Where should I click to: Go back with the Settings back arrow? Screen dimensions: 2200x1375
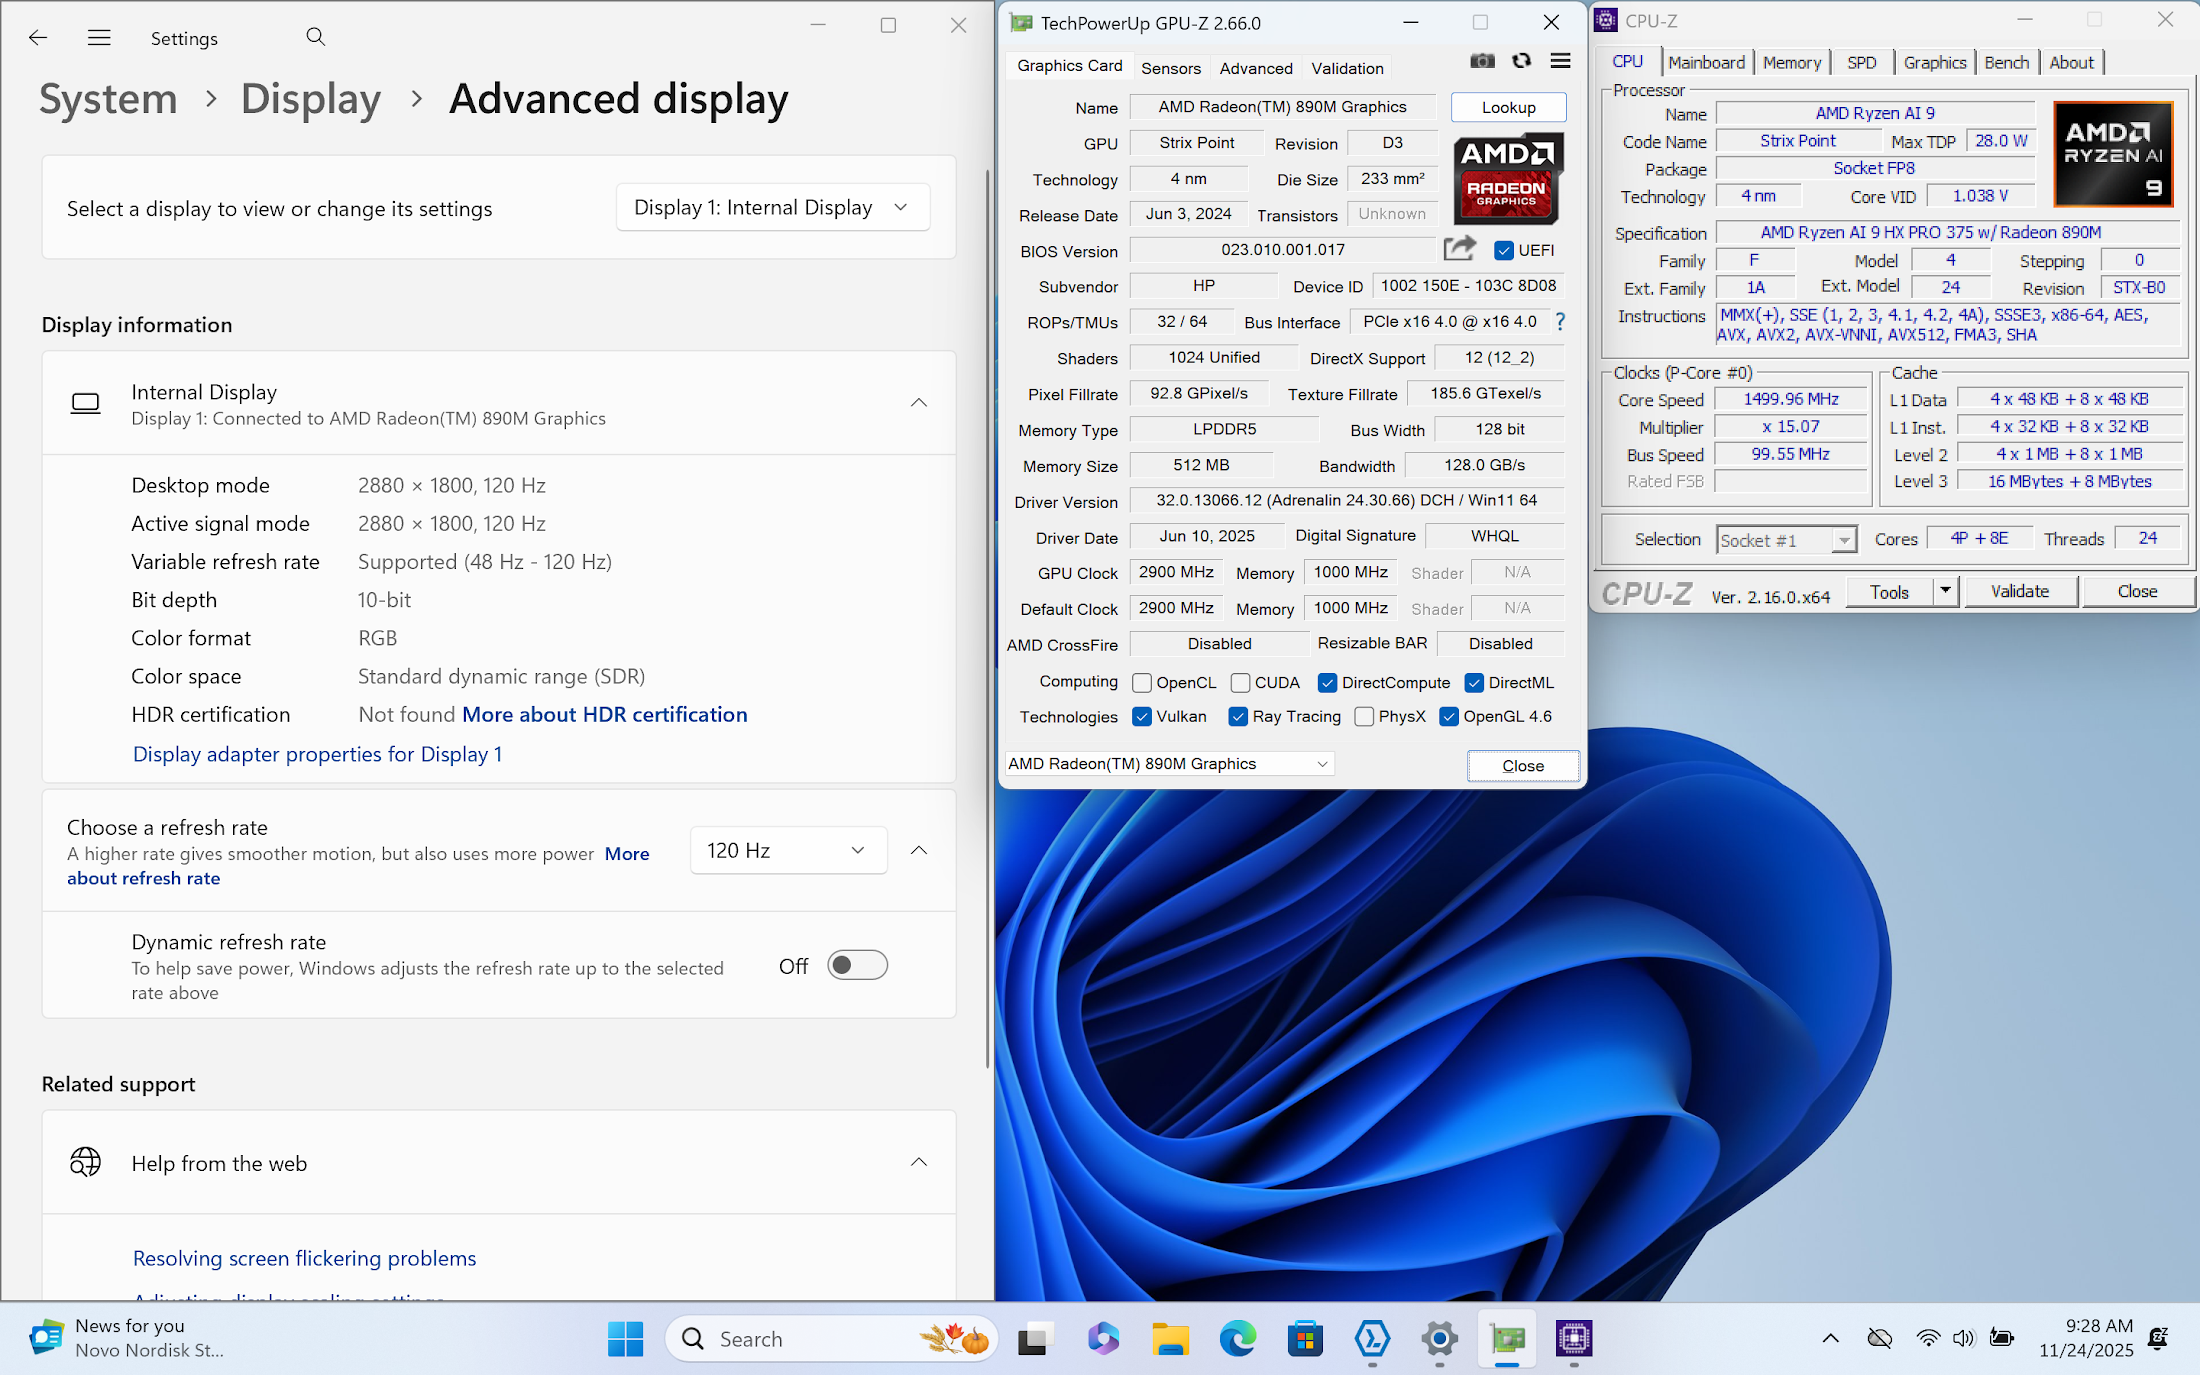[x=38, y=38]
